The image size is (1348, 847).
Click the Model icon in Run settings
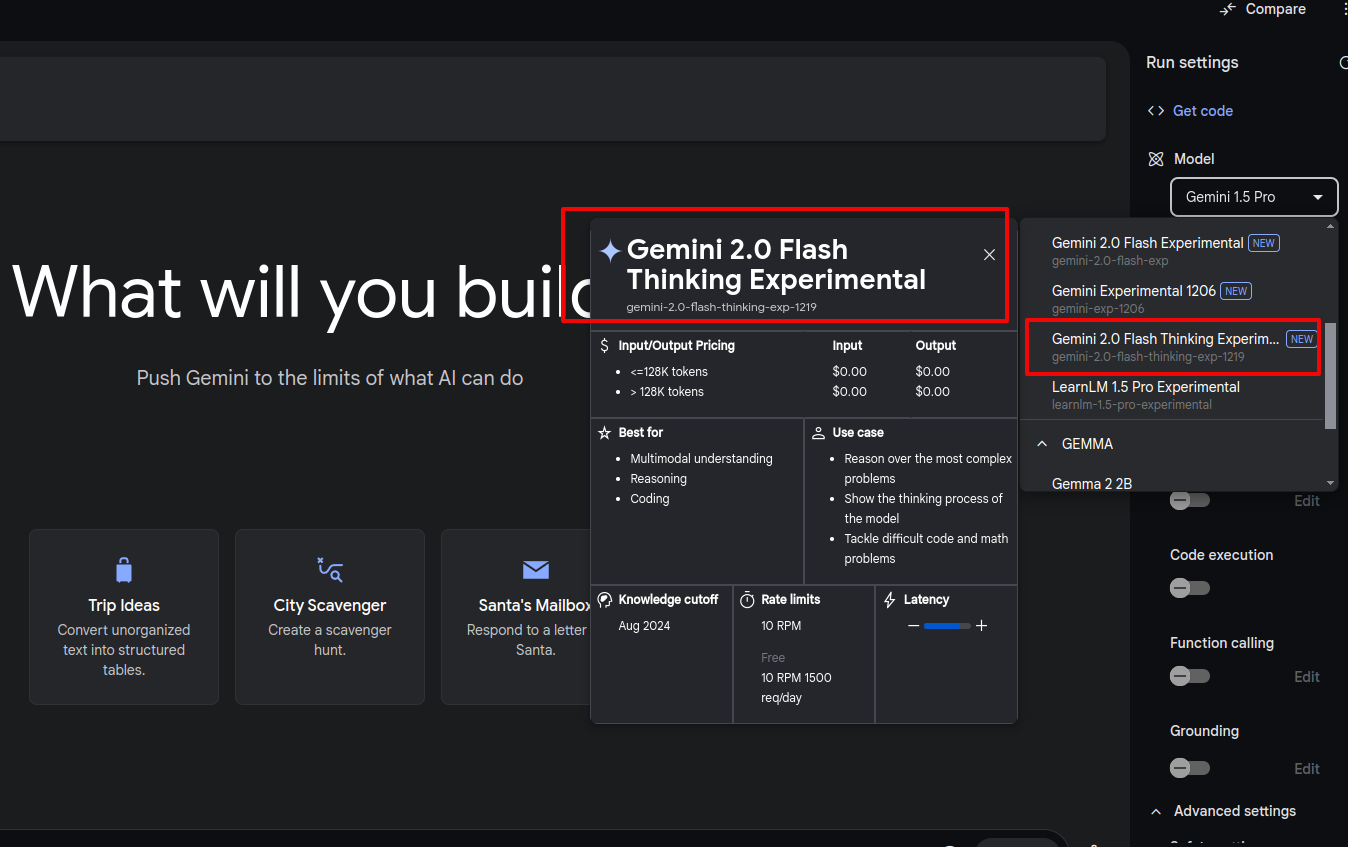click(1156, 159)
